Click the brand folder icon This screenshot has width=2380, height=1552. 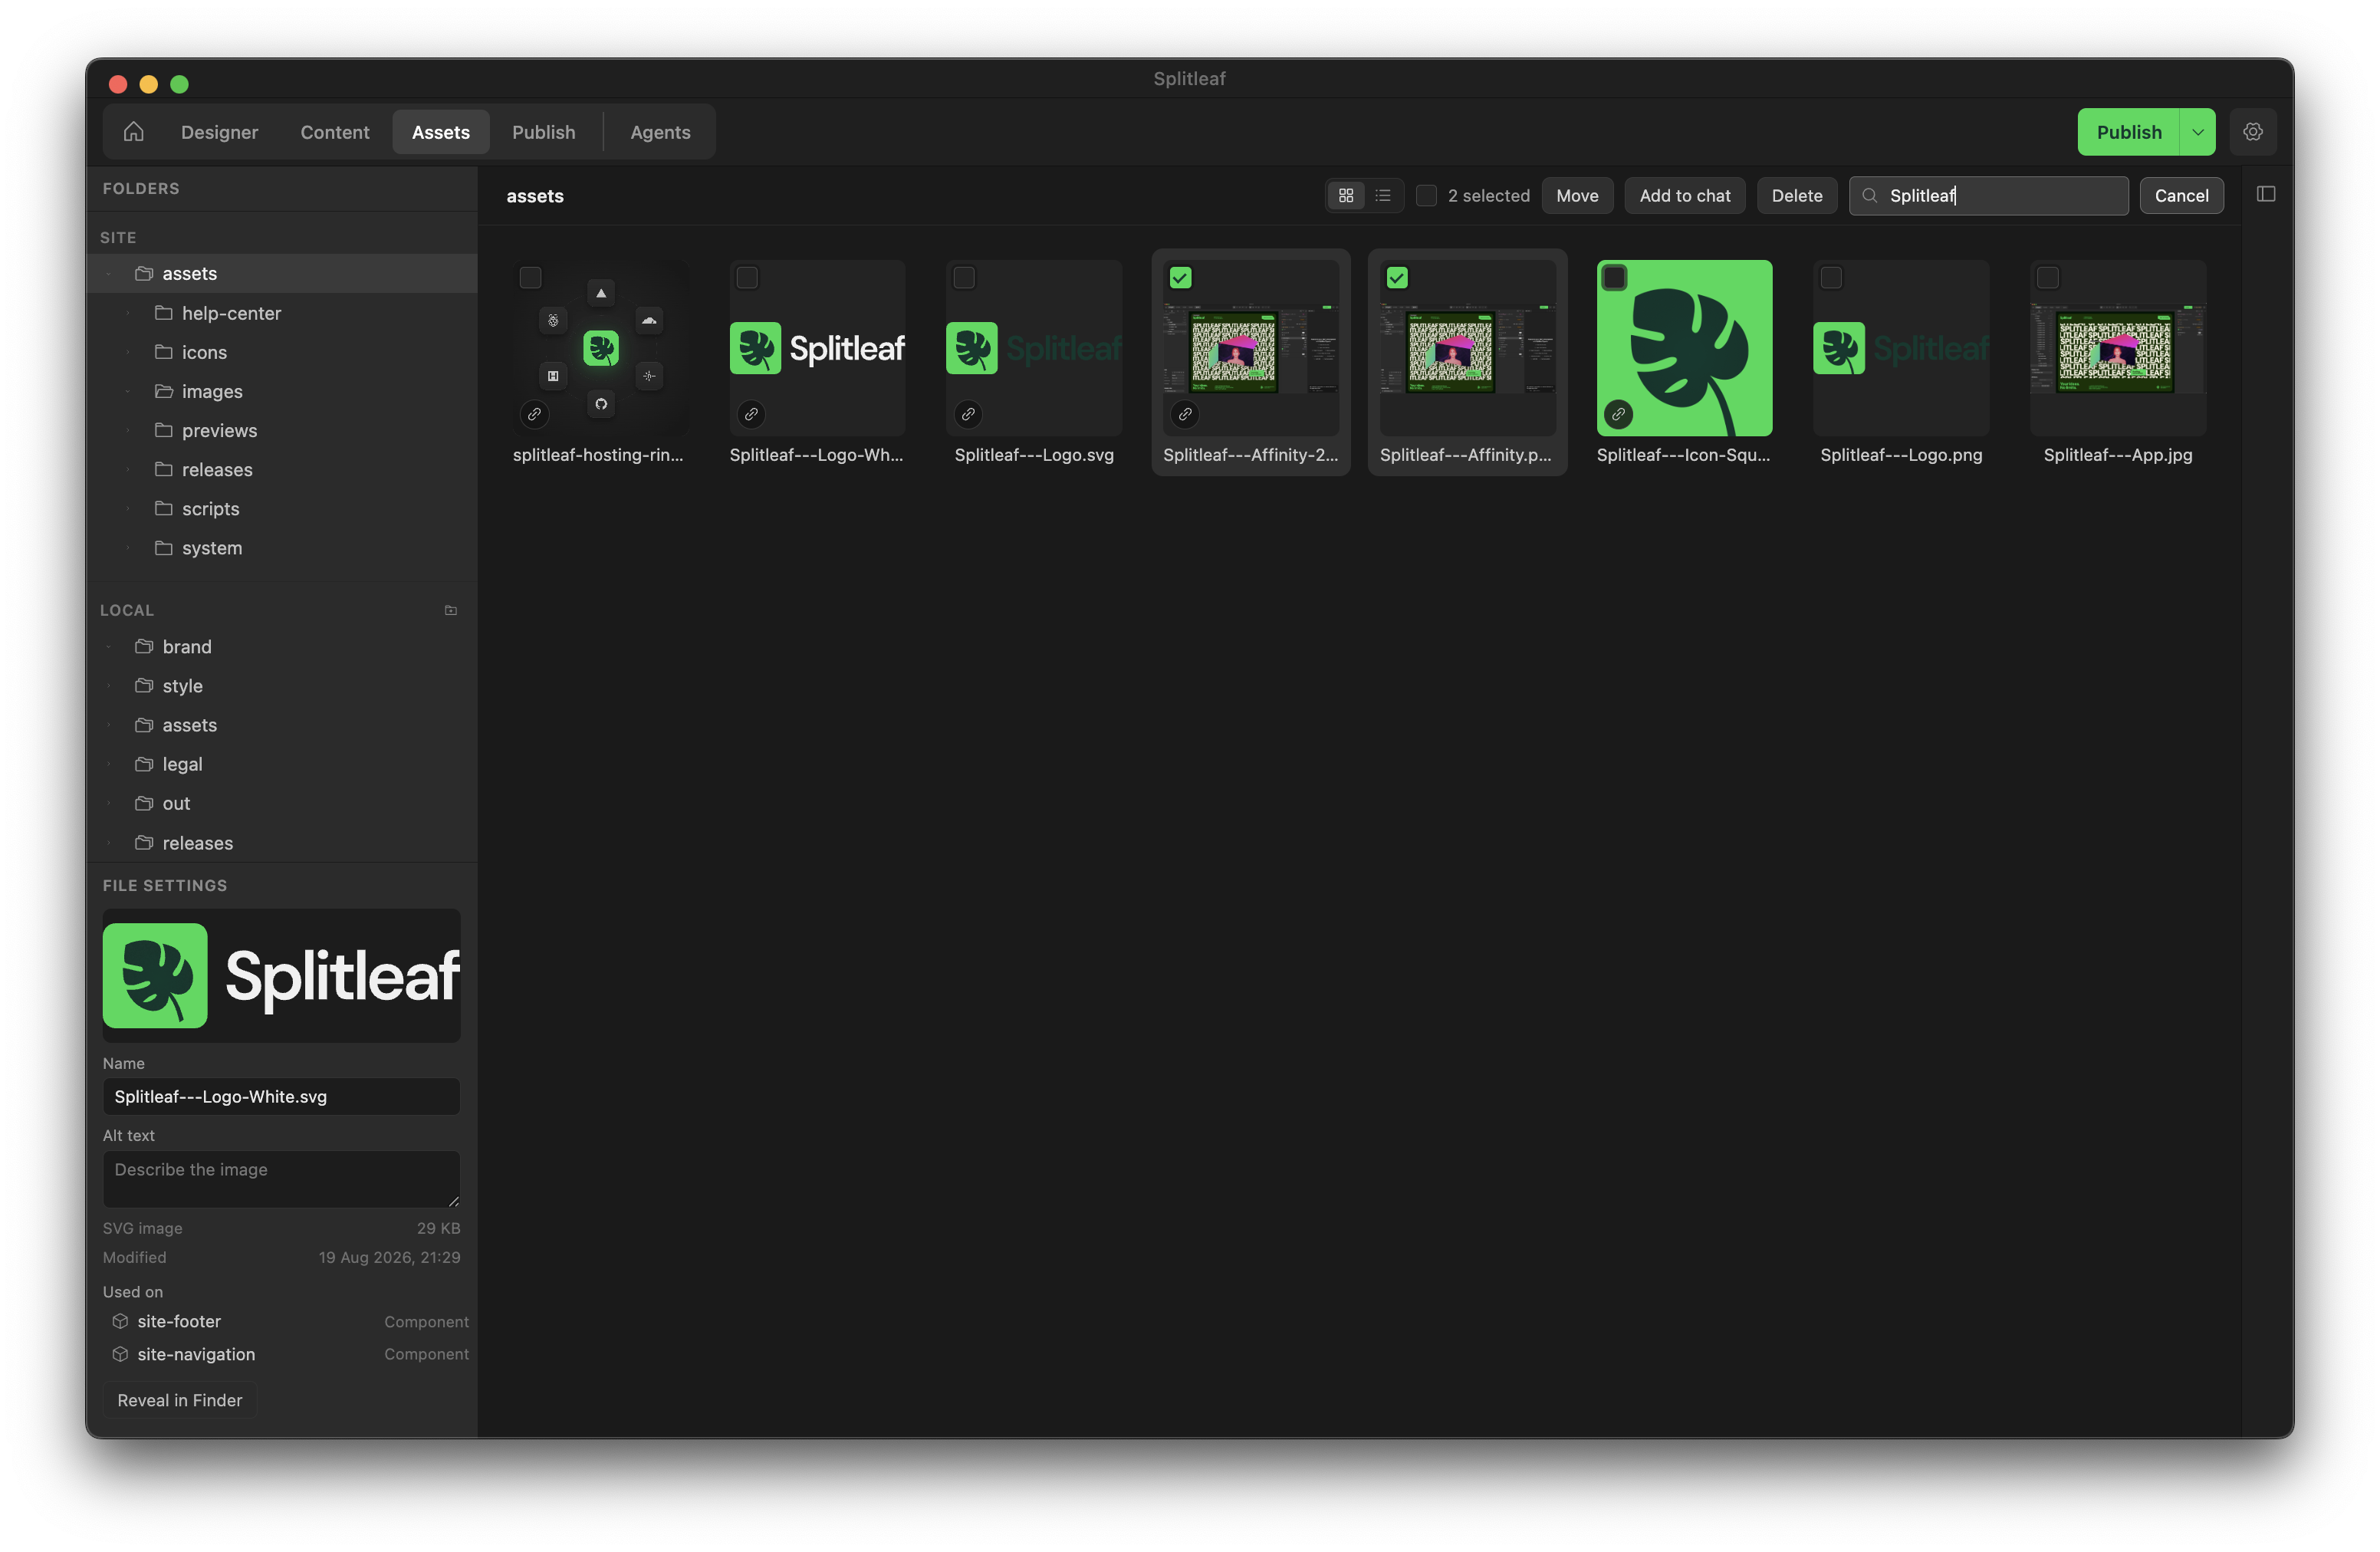(144, 647)
